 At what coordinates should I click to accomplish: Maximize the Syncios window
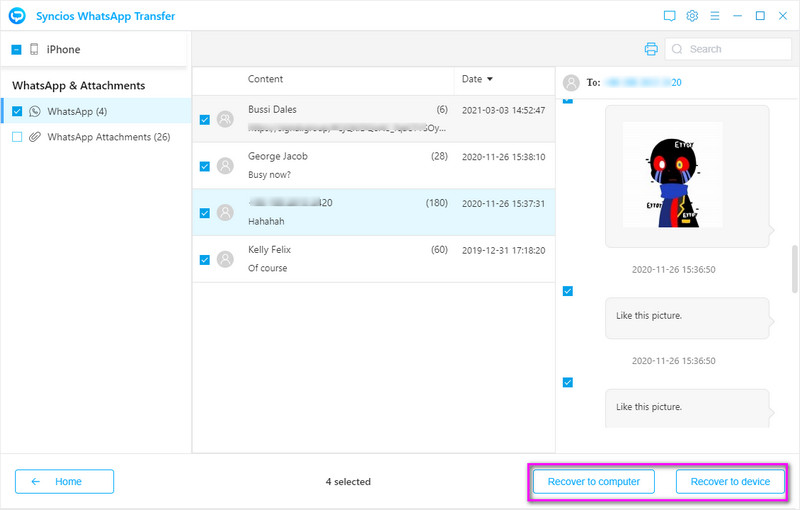click(x=760, y=16)
